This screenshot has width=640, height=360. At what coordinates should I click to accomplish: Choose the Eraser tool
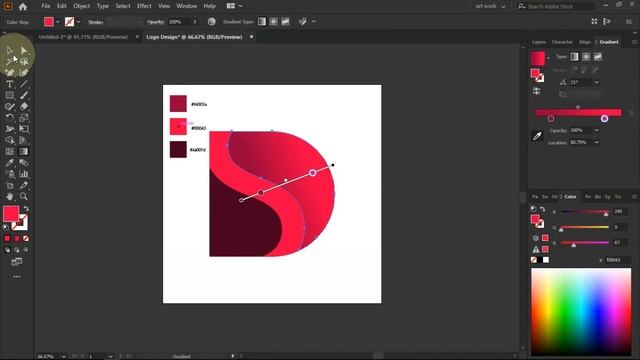(x=24, y=107)
